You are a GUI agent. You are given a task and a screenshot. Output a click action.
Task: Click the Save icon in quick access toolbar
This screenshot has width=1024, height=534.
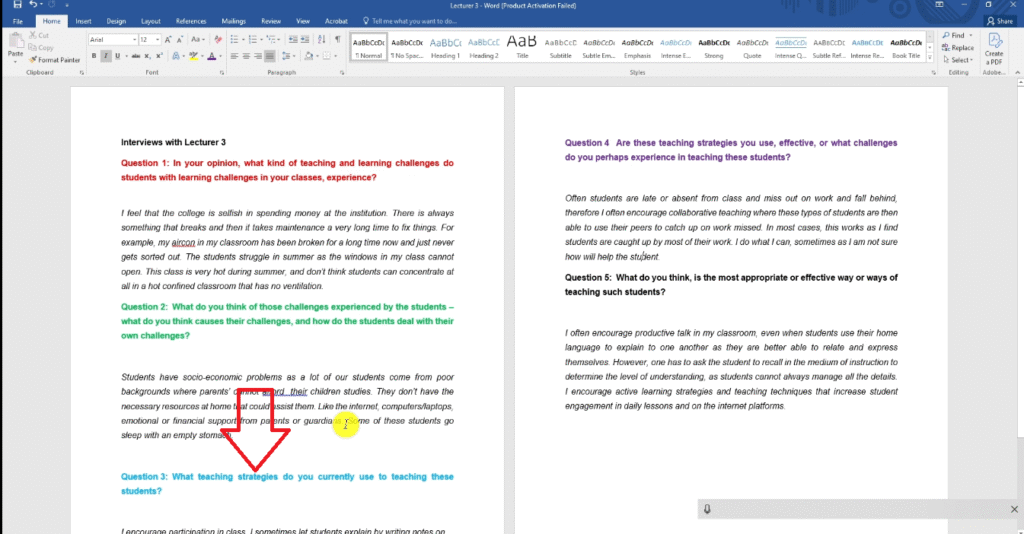click(17, 5)
